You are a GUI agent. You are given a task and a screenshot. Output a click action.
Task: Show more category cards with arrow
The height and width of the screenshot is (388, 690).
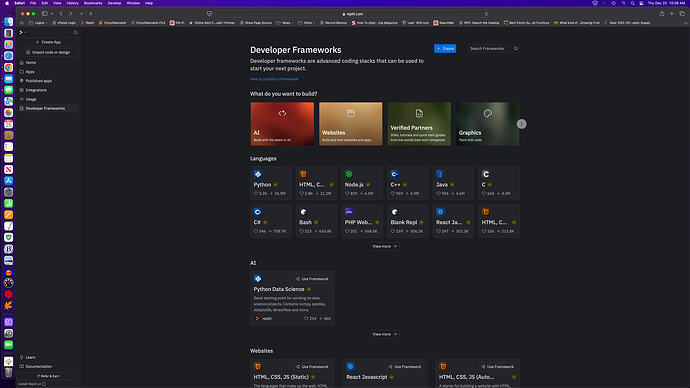521,124
